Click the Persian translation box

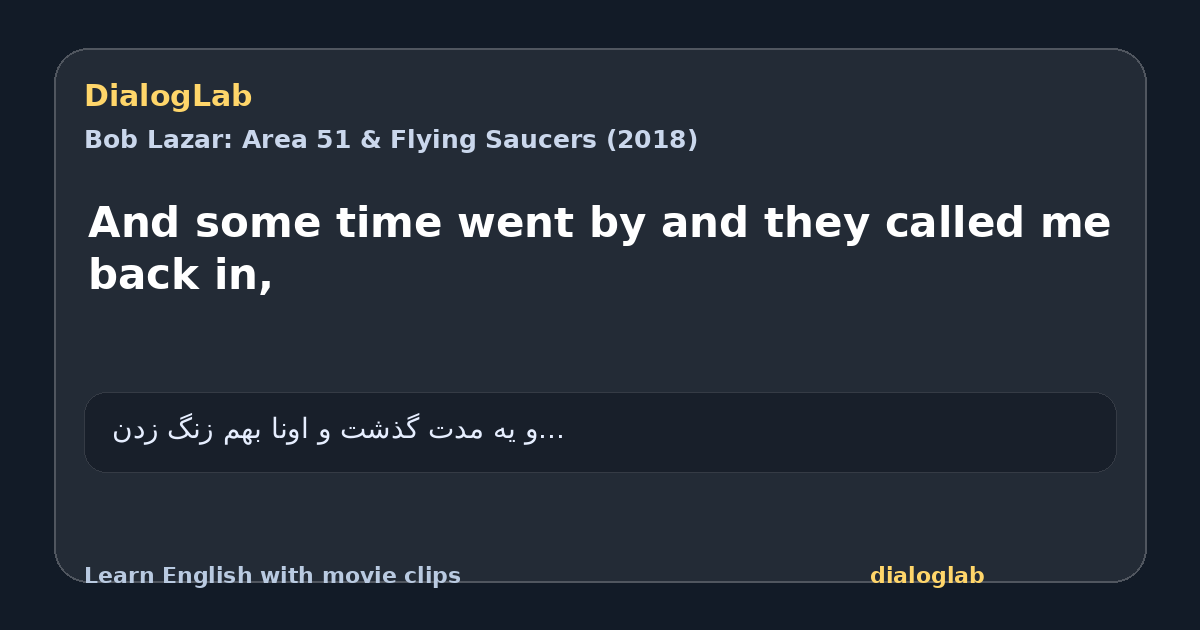coord(600,432)
